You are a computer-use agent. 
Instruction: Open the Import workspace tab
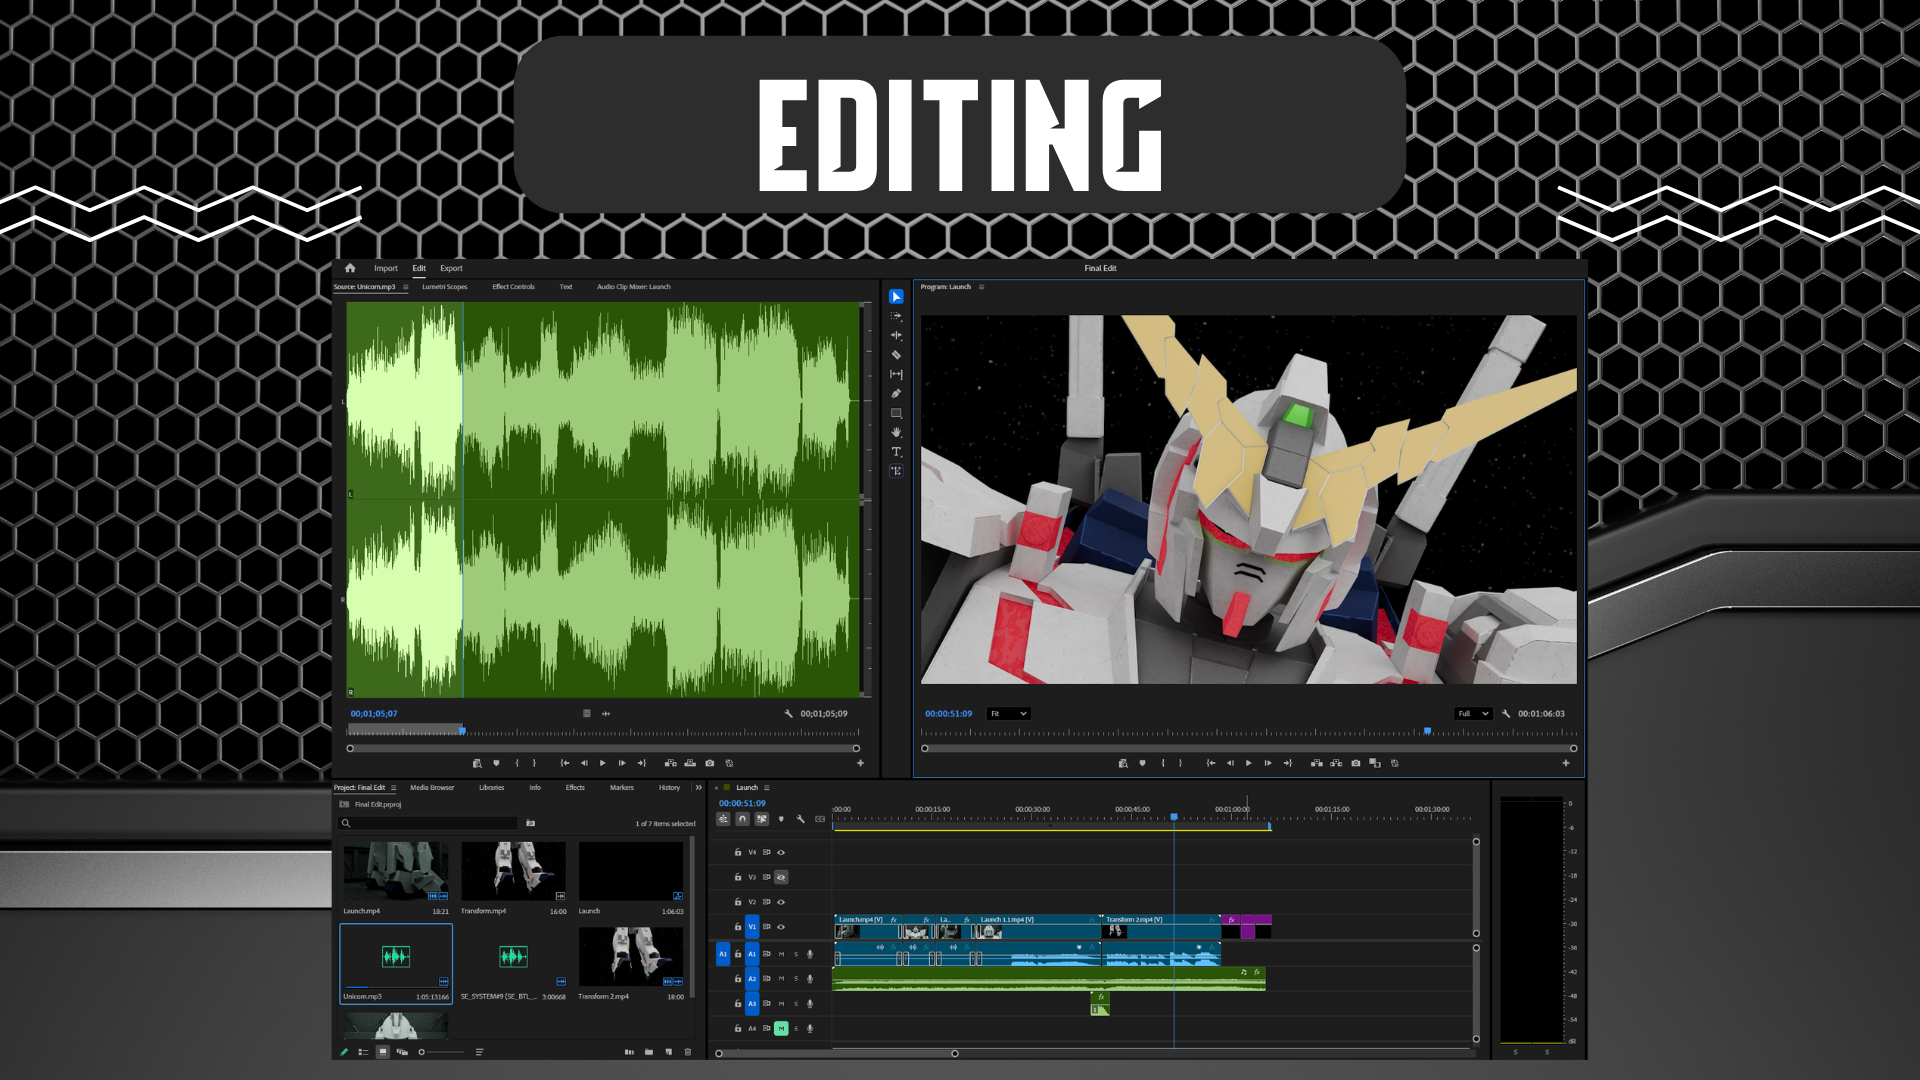coord(386,268)
